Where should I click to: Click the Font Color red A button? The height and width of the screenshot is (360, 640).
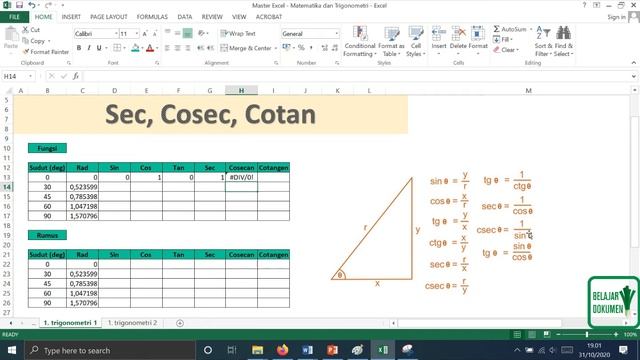(150, 48)
